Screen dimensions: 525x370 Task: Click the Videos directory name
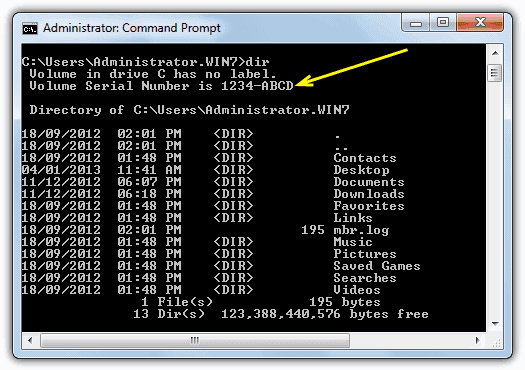[x=357, y=290]
